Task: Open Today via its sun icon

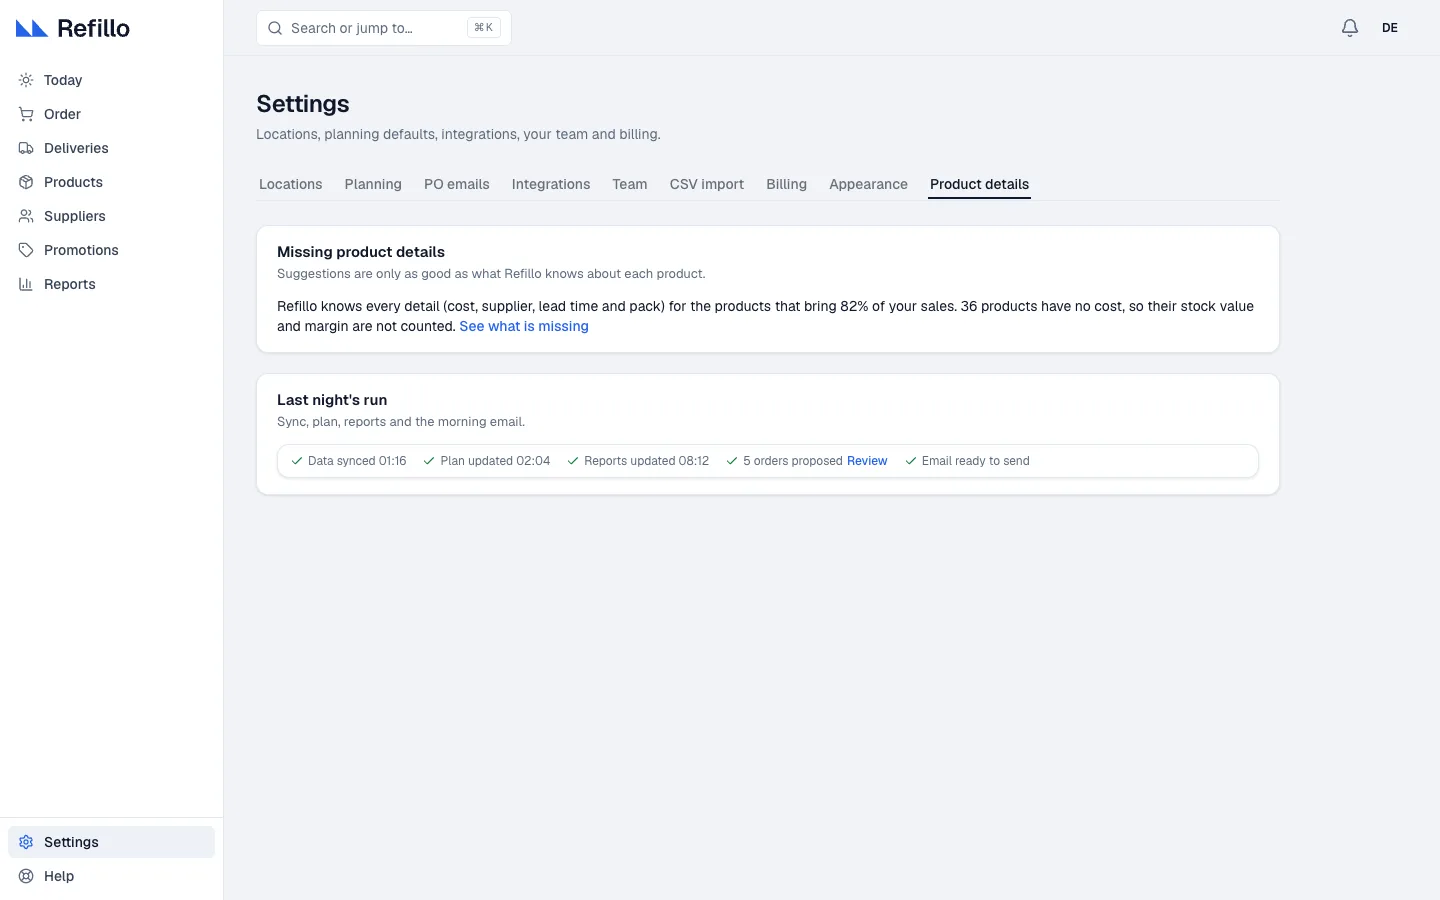Action: pyautogui.click(x=26, y=80)
